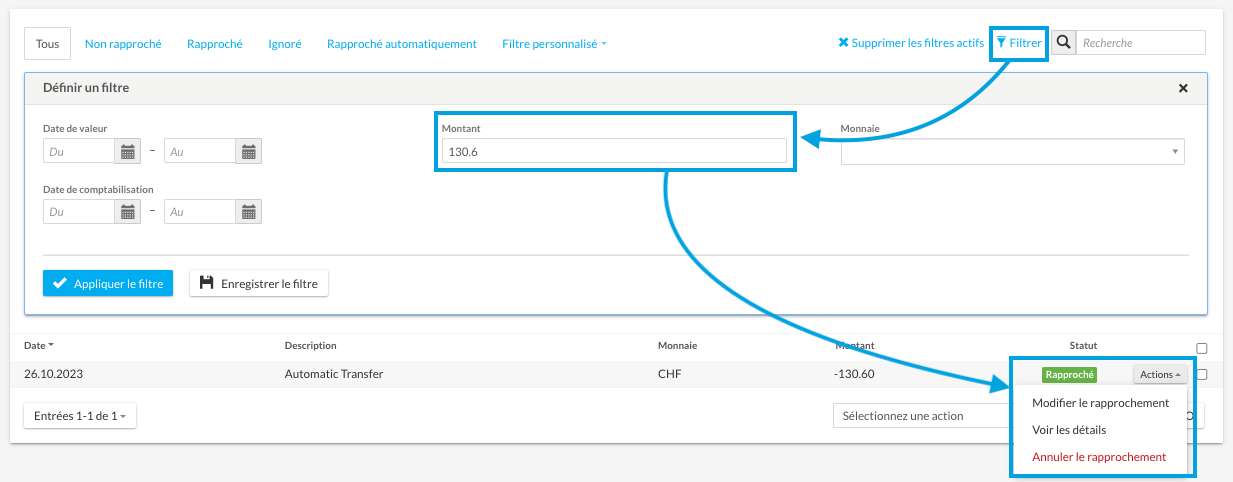The width and height of the screenshot is (1233, 482).
Task: Expand the Filtre personnalisé dropdown
Action: [x=554, y=44]
